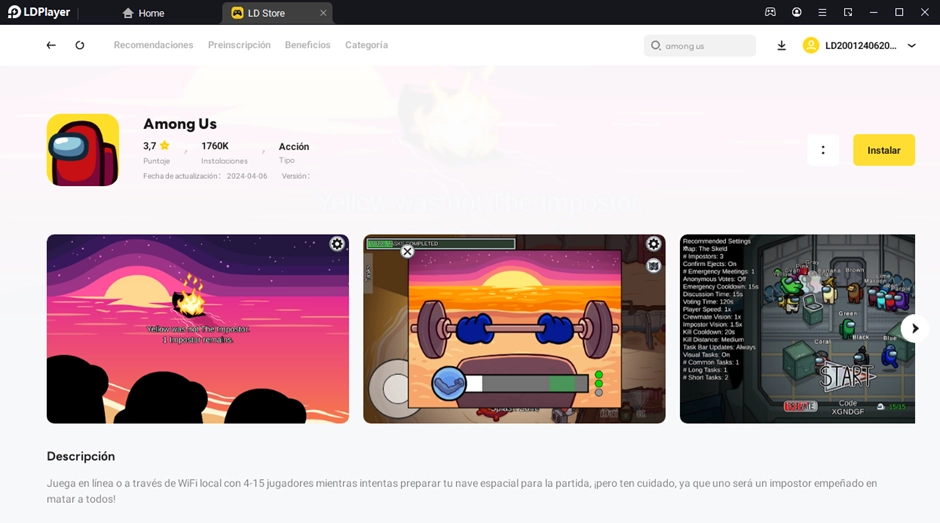Expand the account dropdown chevron
The width and height of the screenshot is (940, 523).
pyautogui.click(x=911, y=46)
